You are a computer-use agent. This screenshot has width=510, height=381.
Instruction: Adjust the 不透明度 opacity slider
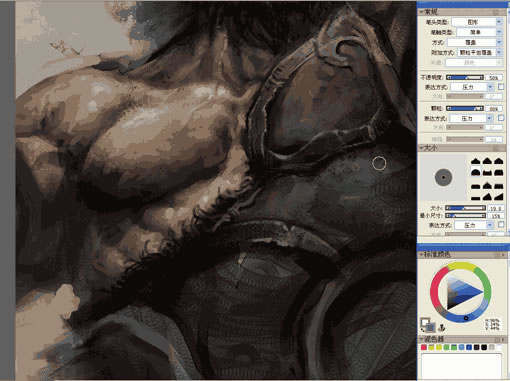465,77
